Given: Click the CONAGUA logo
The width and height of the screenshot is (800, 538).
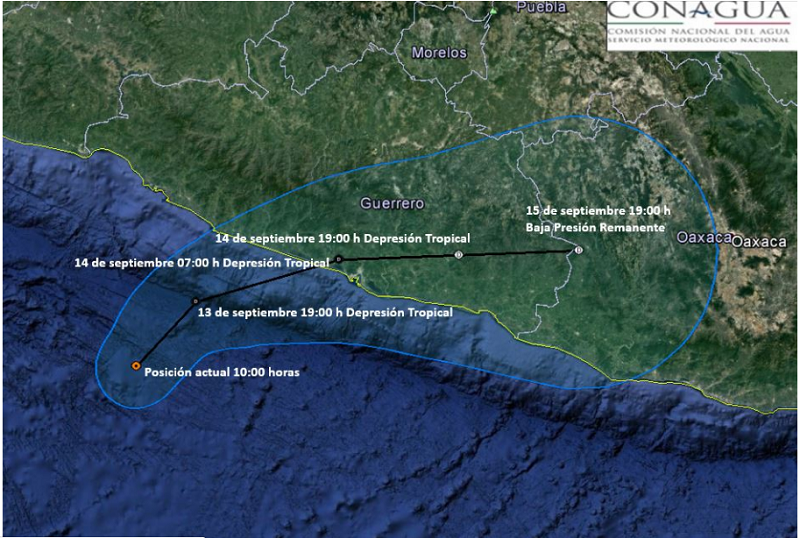Looking at the screenshot, I should (x=701, y=24).
